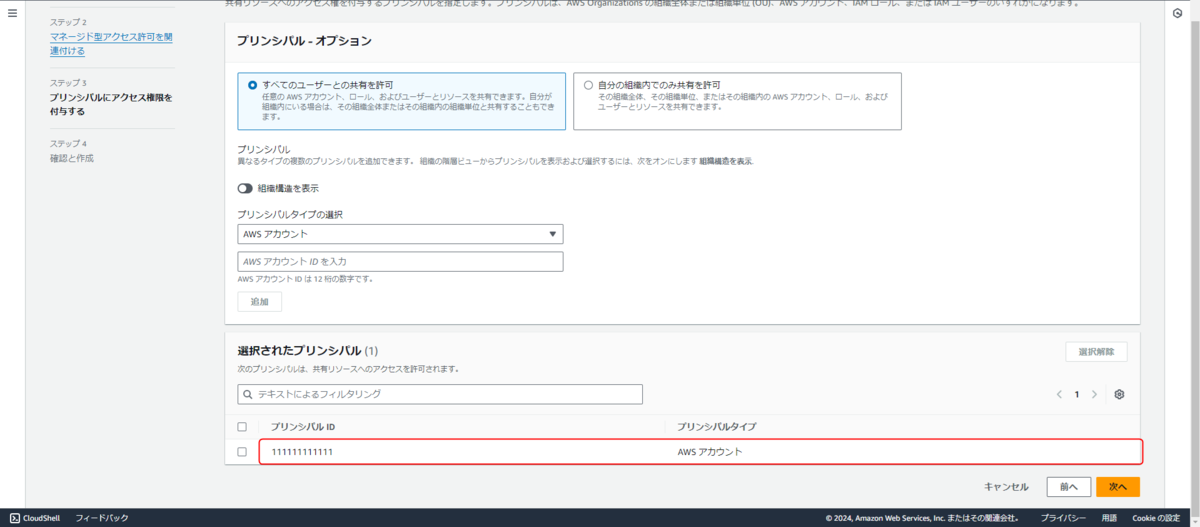
Task: Open the プリンシパルタイプ AWS アカウント dropdown
Action: [x=400, y=234]
